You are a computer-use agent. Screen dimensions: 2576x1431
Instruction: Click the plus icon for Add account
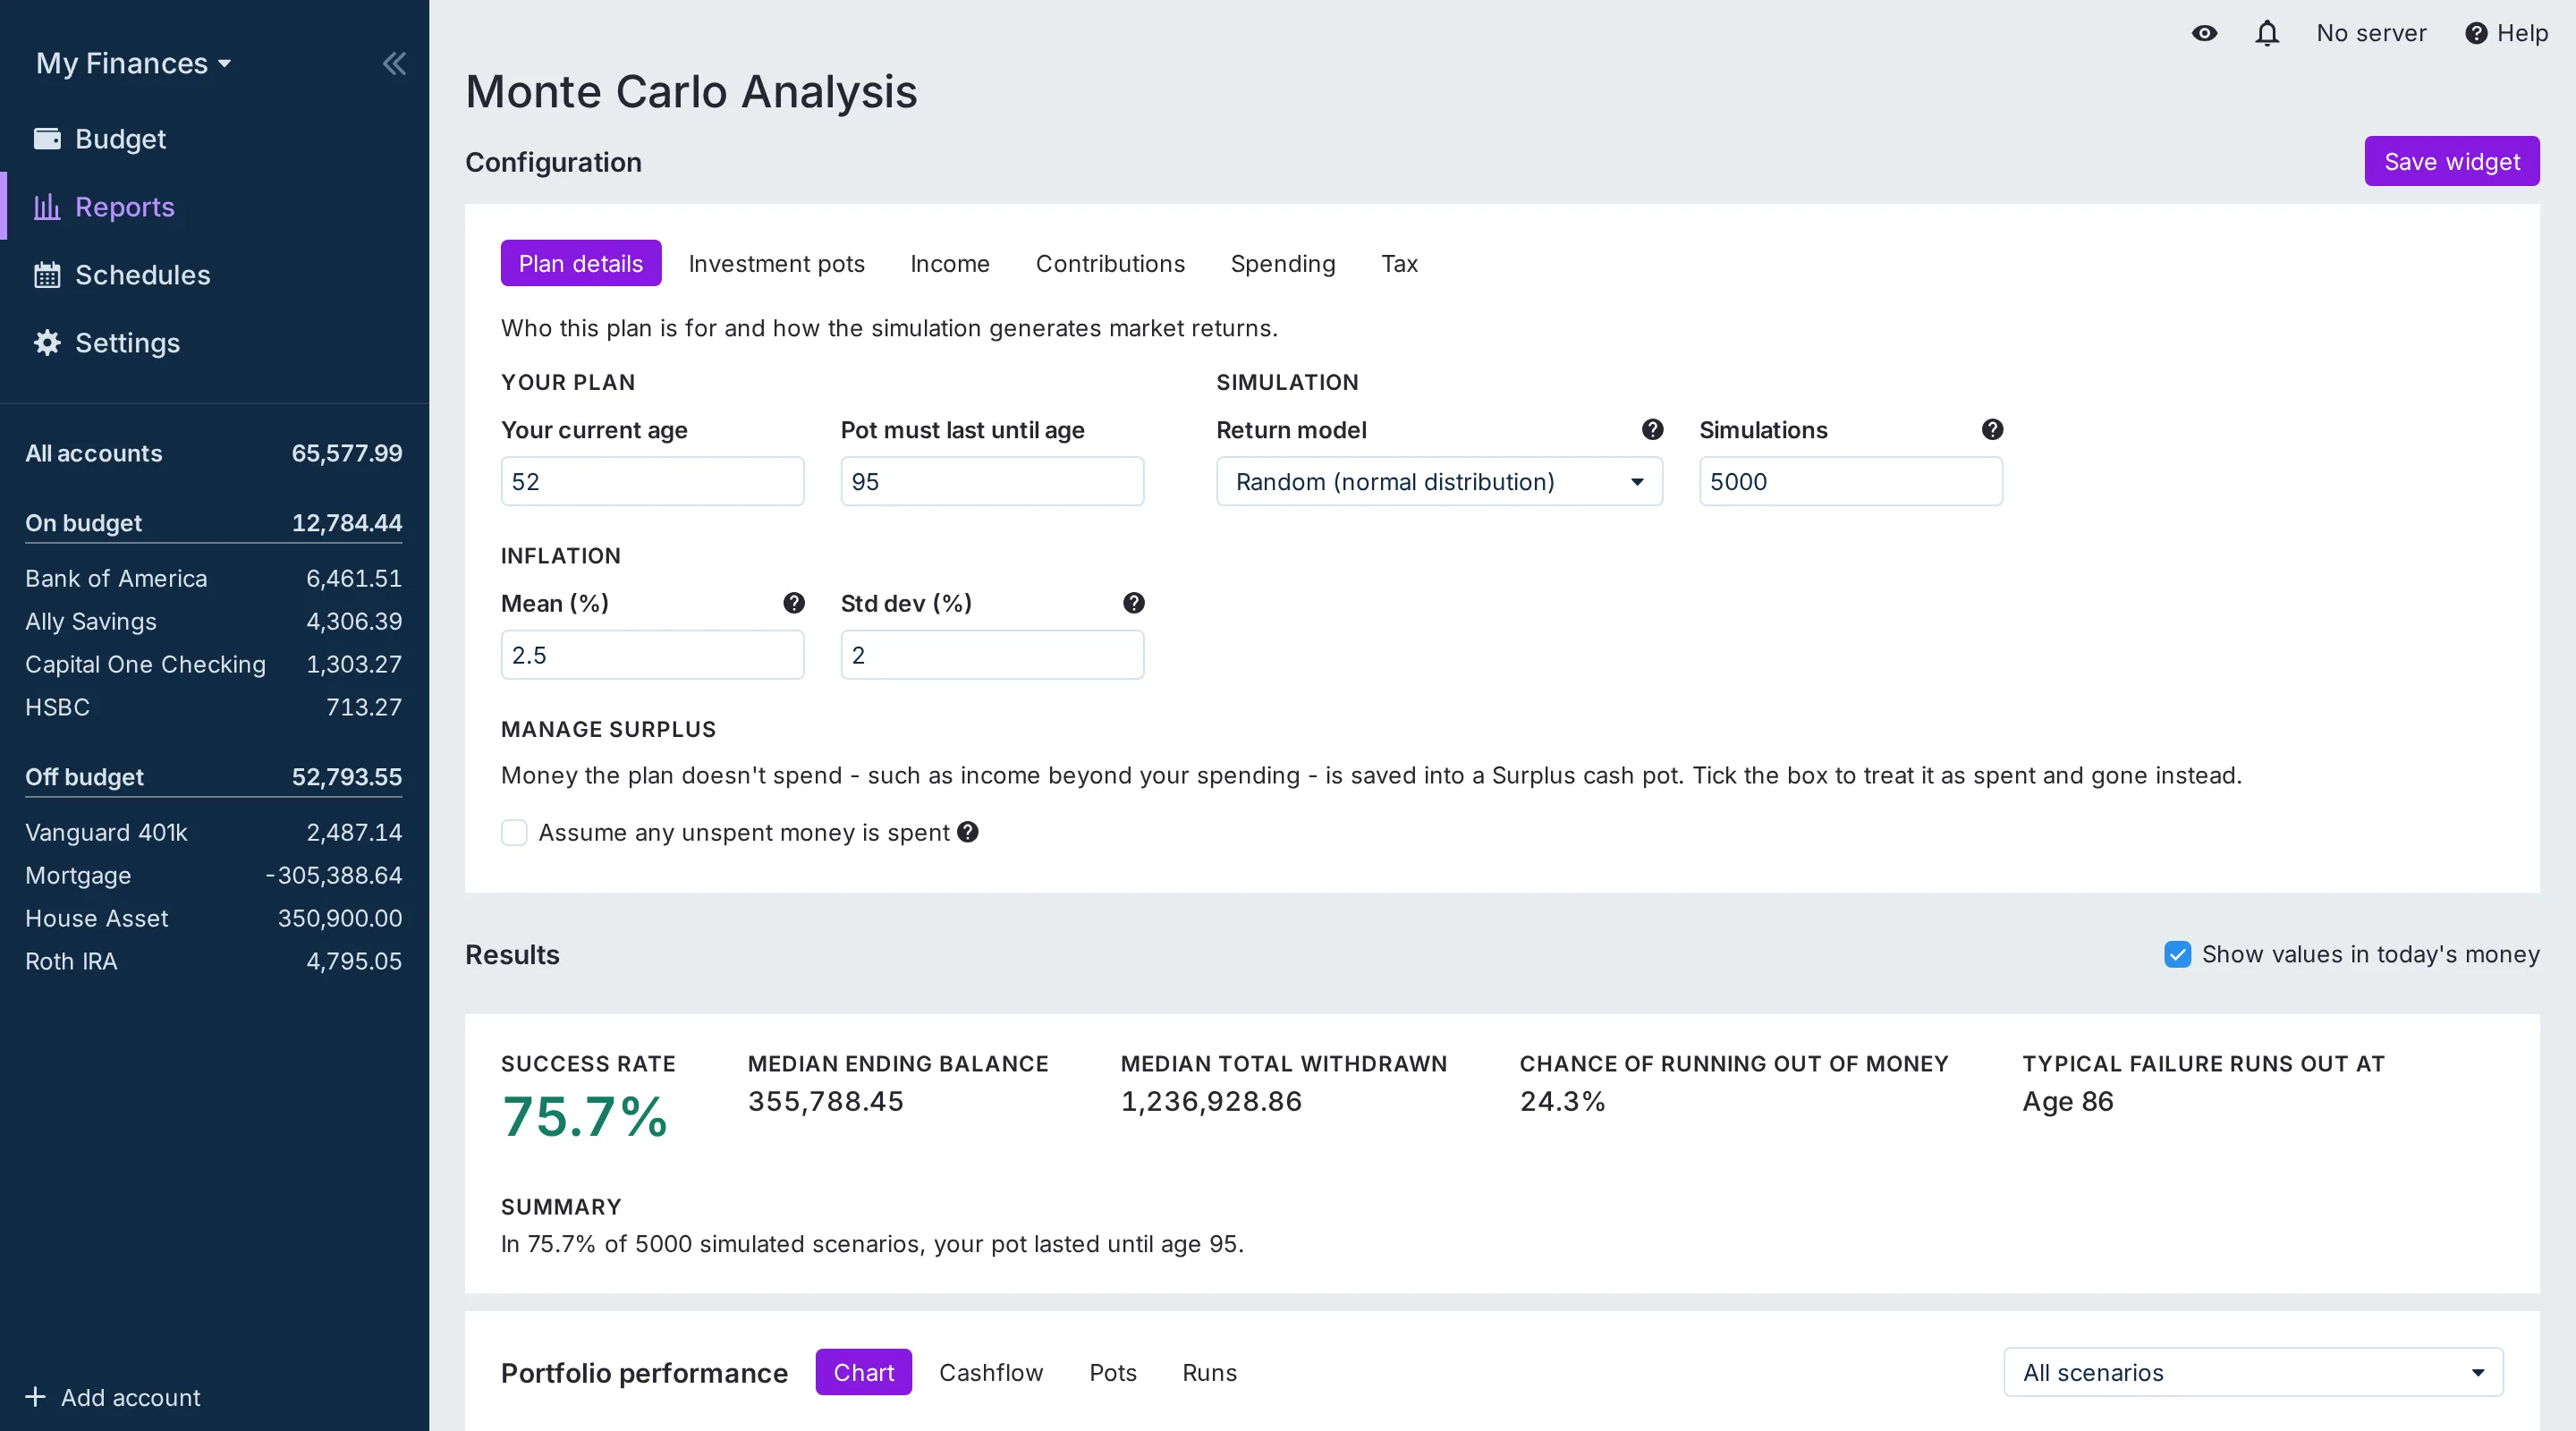click(x=35, y=1397)
